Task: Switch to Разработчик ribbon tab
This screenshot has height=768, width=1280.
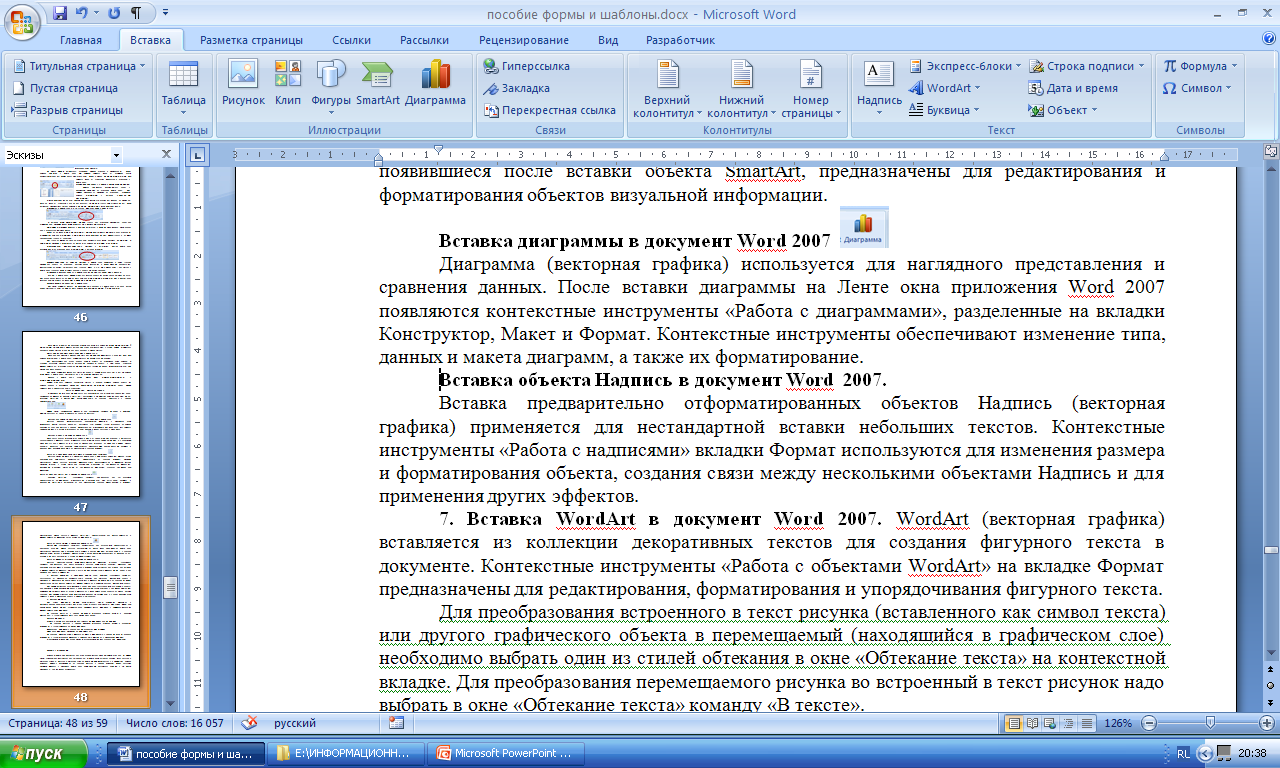Action: tap(680, 40)
